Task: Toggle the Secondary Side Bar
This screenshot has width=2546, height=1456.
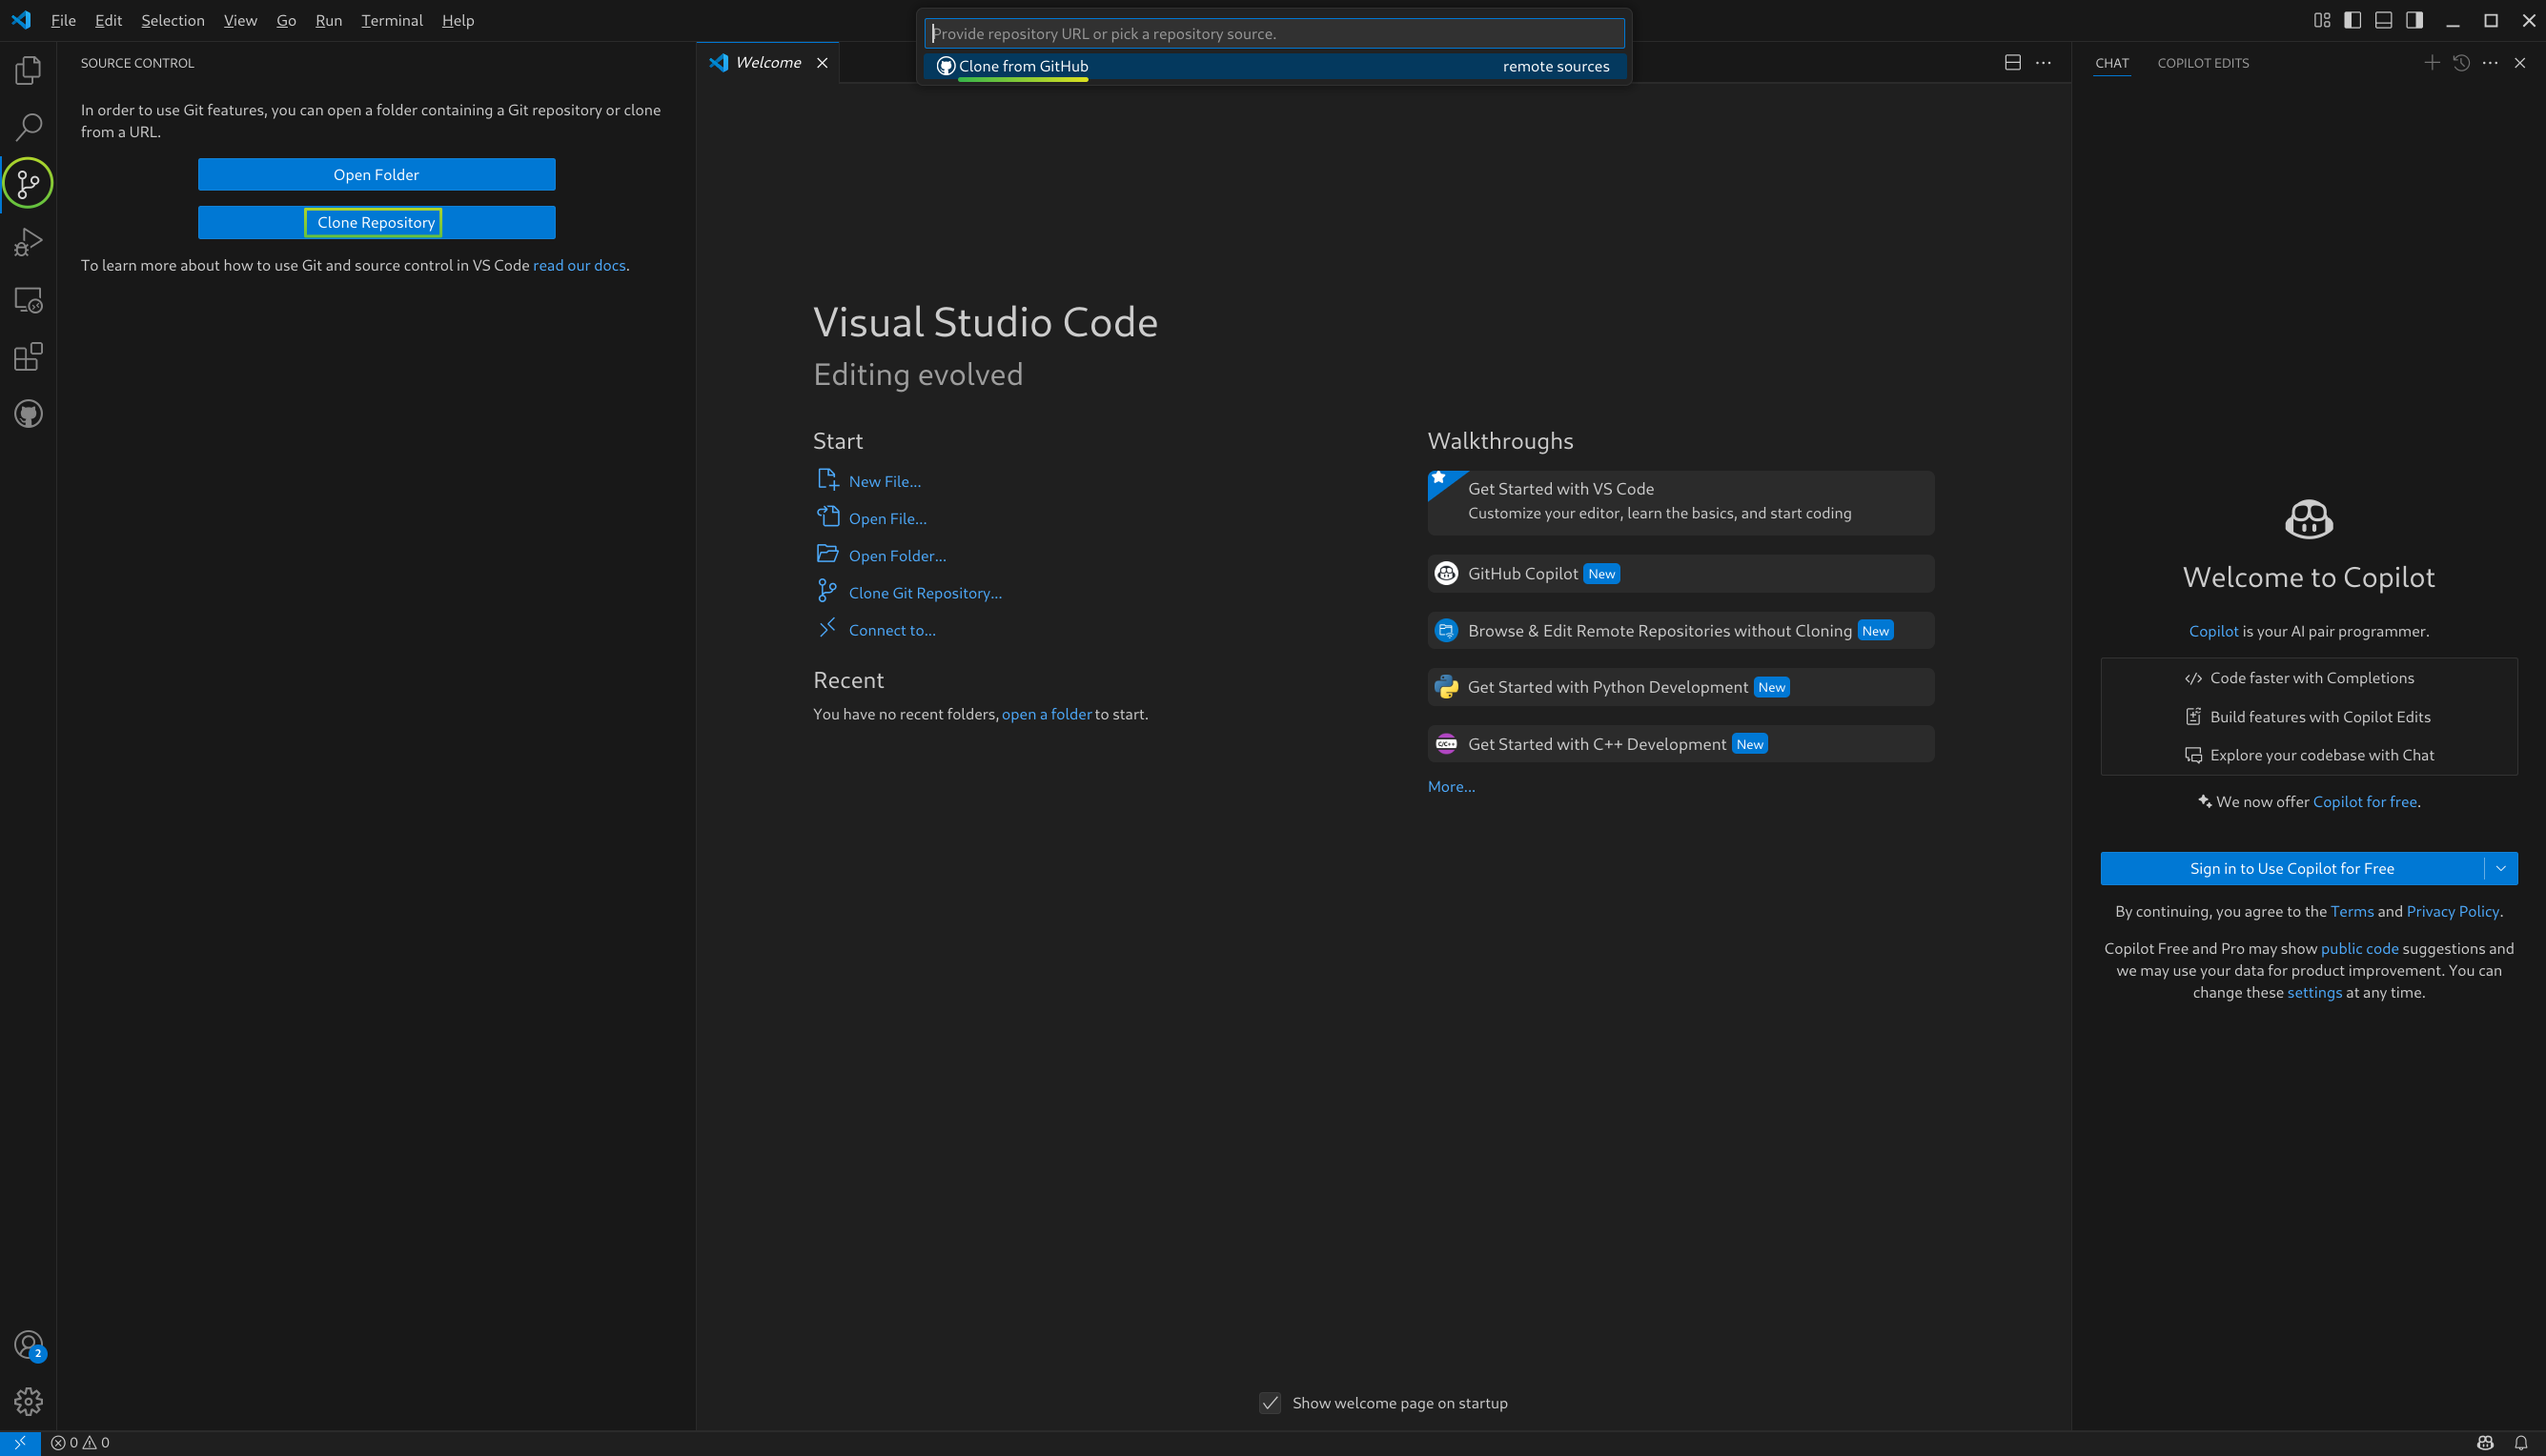Action: [2415, 20]
